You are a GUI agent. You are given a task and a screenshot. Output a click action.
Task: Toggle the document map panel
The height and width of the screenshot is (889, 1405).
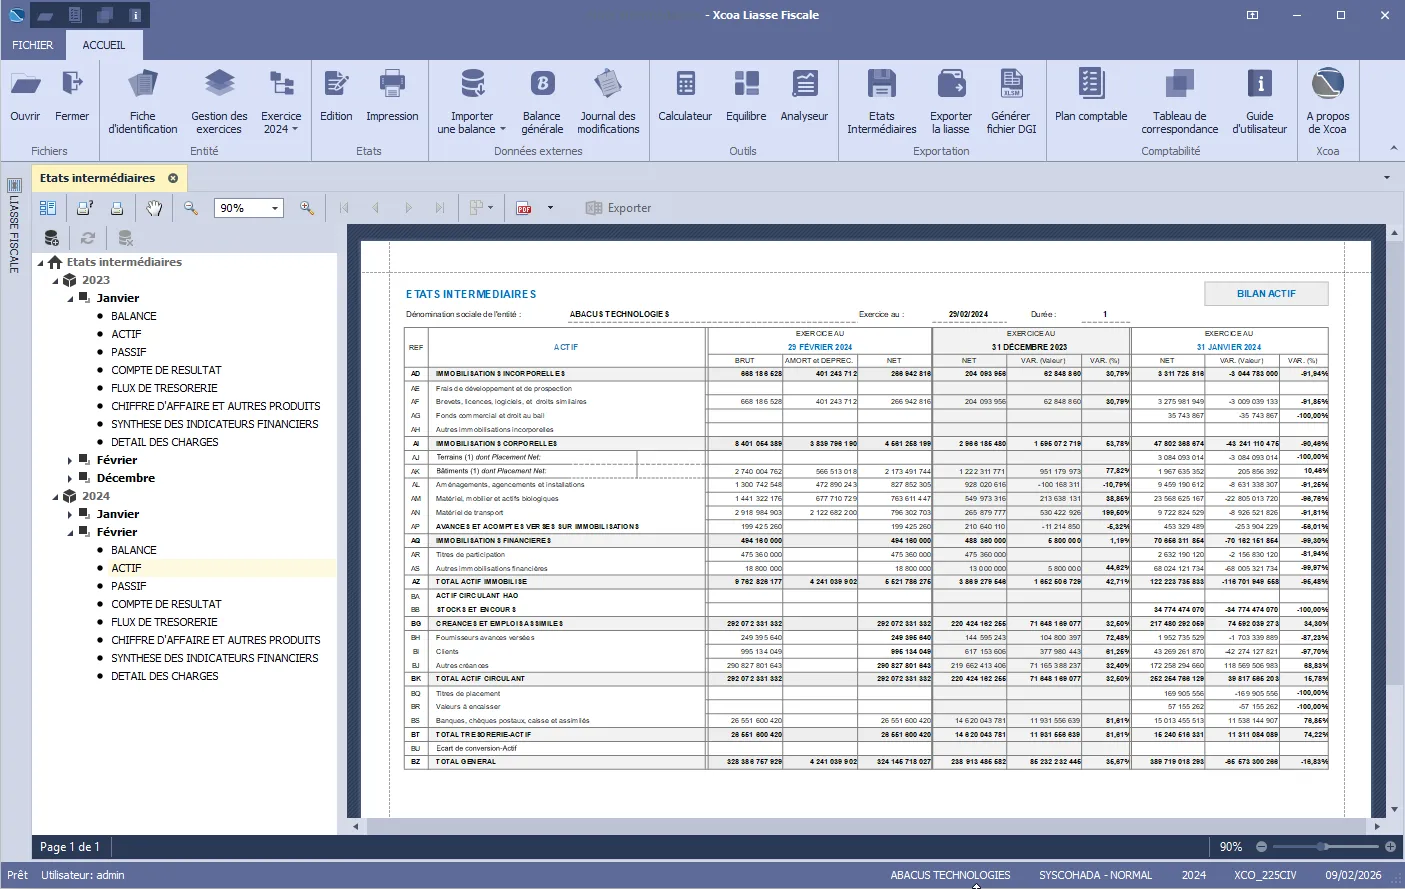(x=48, y=208)
